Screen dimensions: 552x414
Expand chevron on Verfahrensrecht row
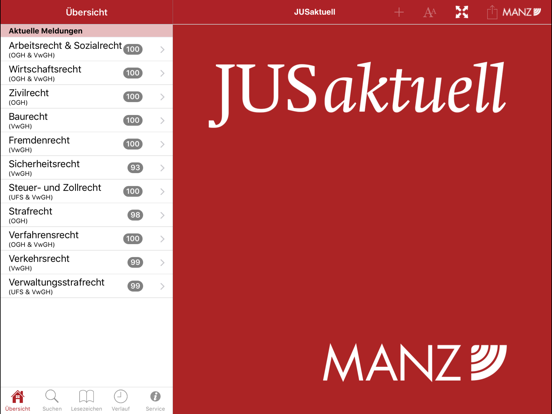click(x=162, y=239)
